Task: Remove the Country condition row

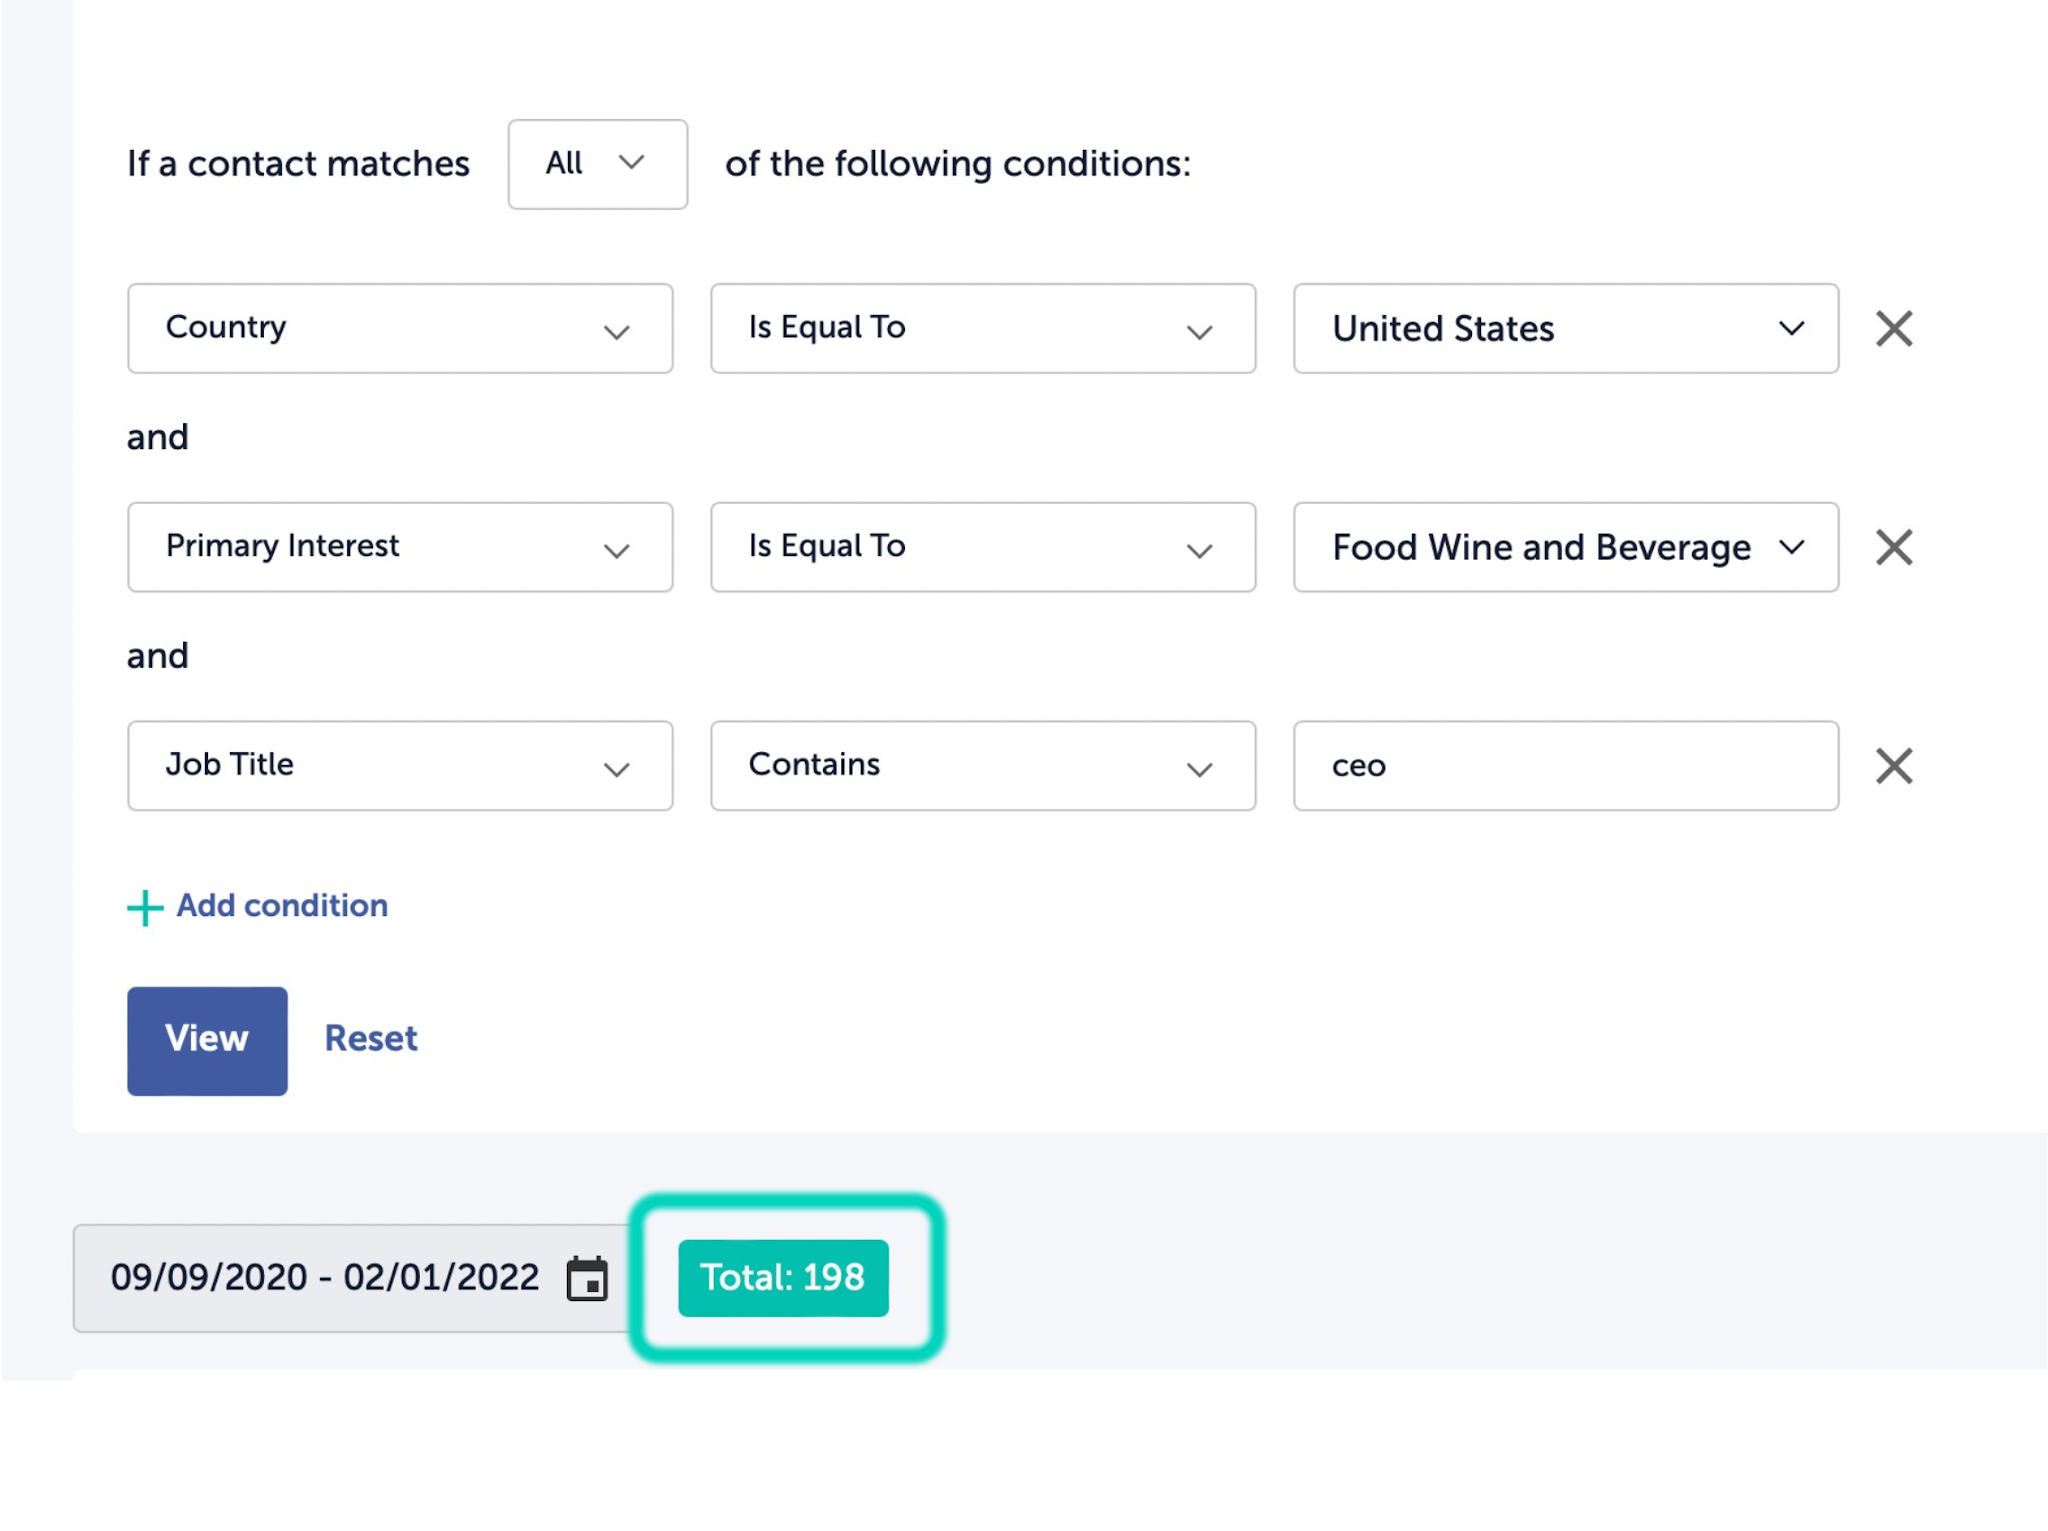Action: pos(1893,328)
